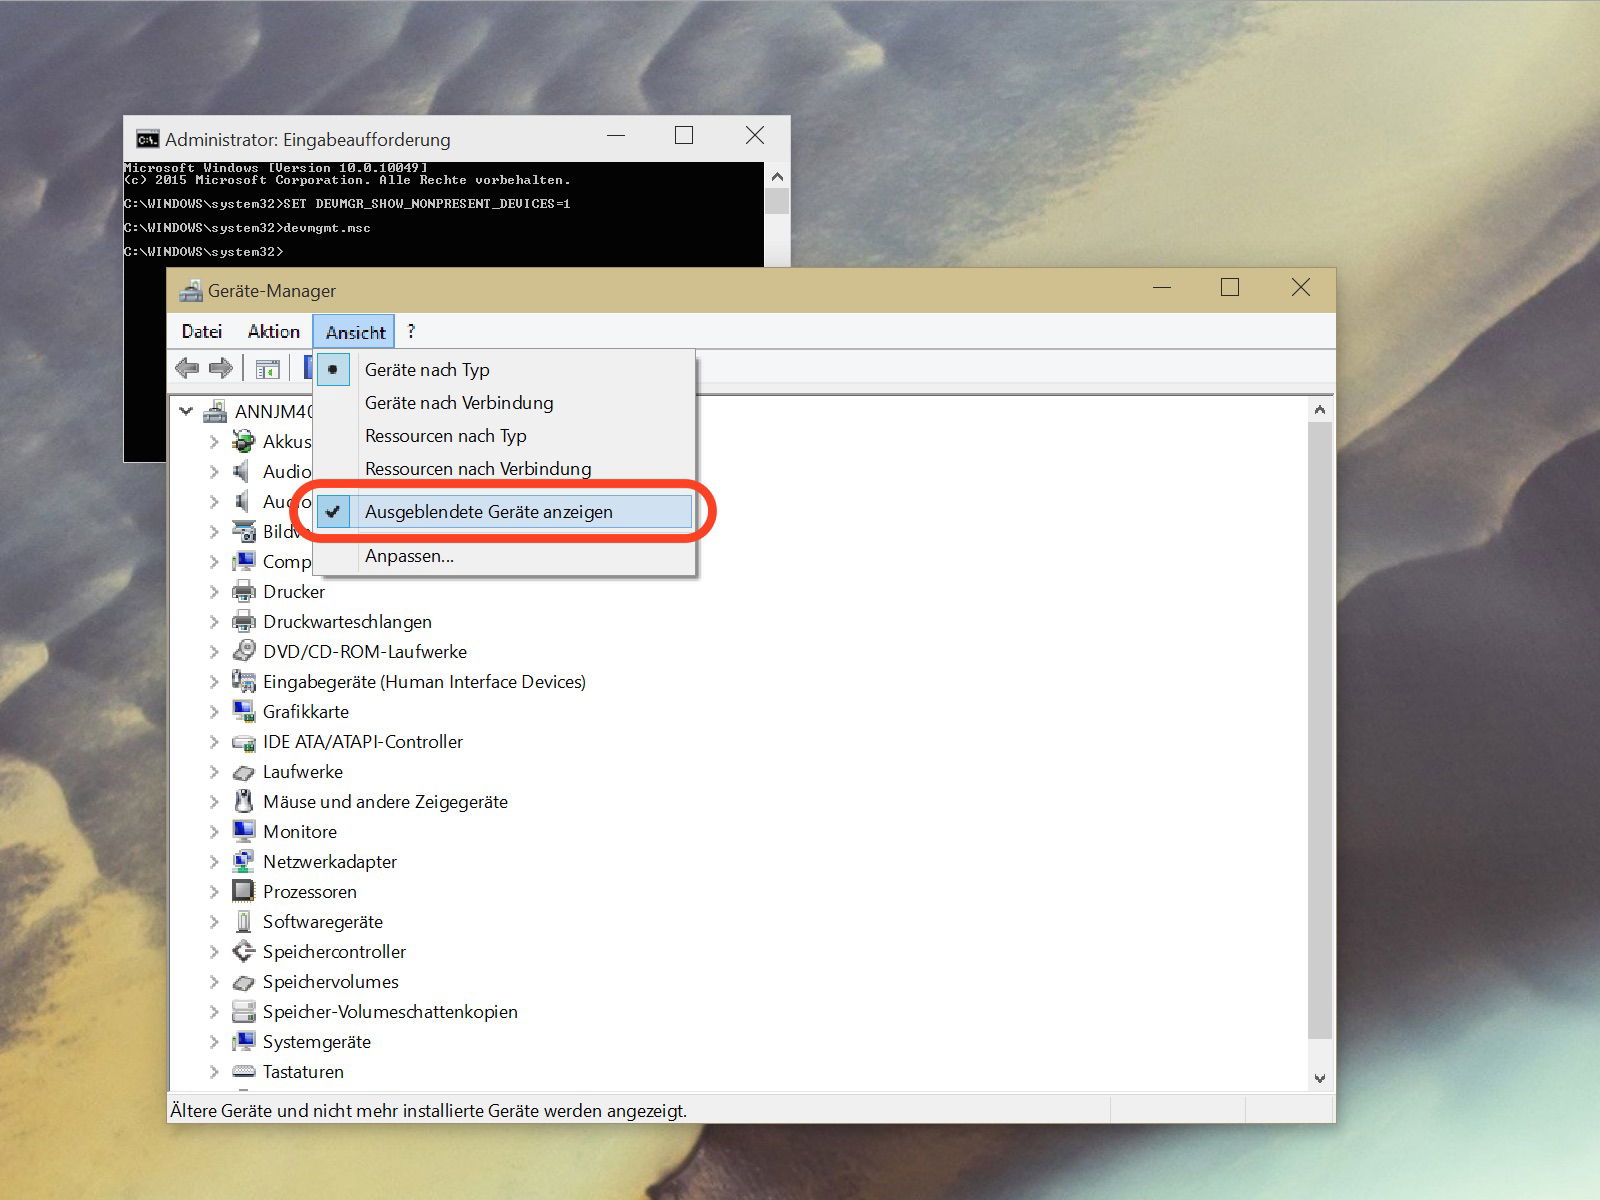Select Geräte nach Typ view option
Viewport: 1600px width, 1200px height.
(505, 369)
